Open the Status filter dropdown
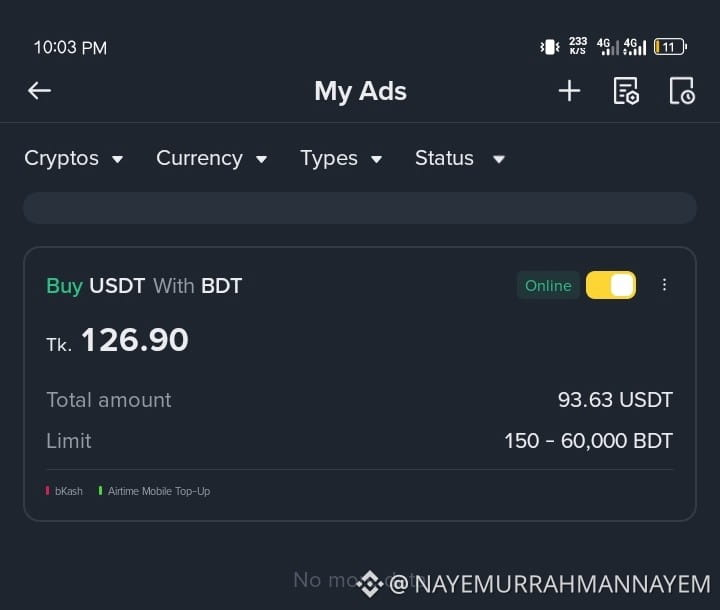720x610 pixels. [460, 158]
